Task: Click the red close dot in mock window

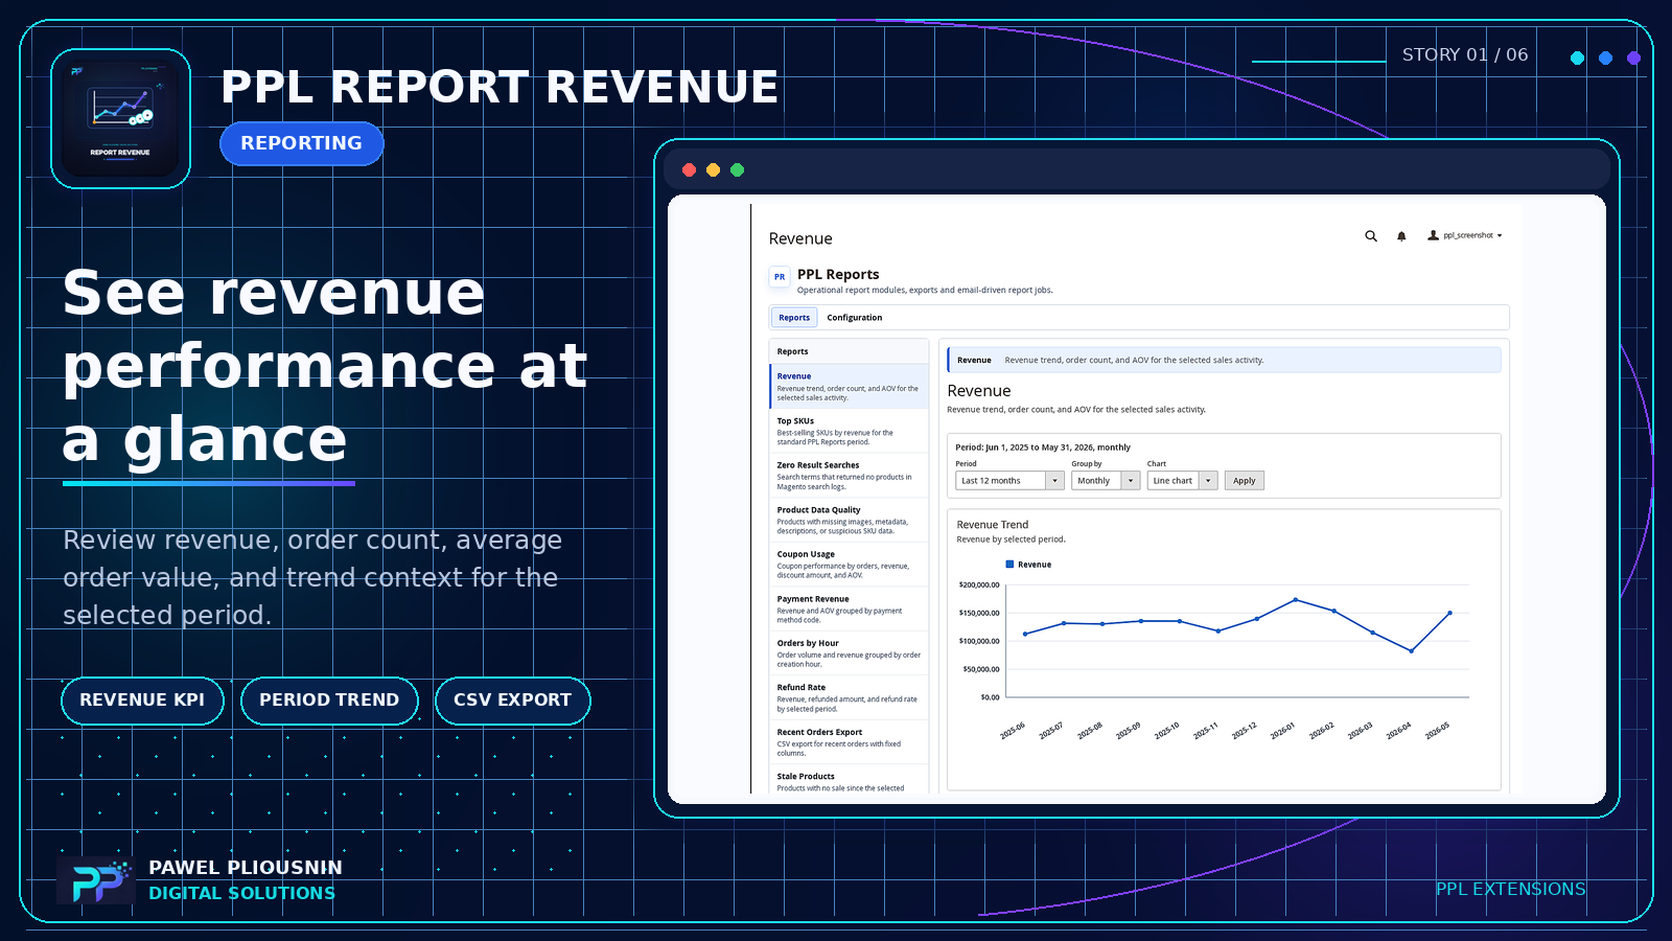Action: pyautogui.click(x=689, y=170)
